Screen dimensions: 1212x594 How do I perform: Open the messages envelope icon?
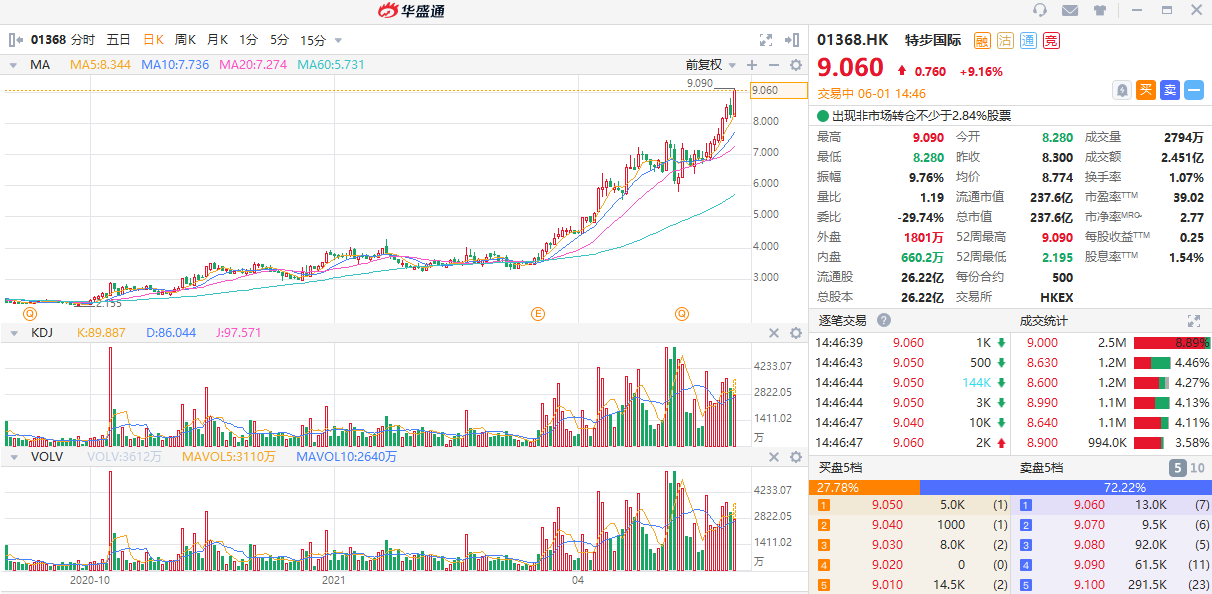click(1070, 10)
